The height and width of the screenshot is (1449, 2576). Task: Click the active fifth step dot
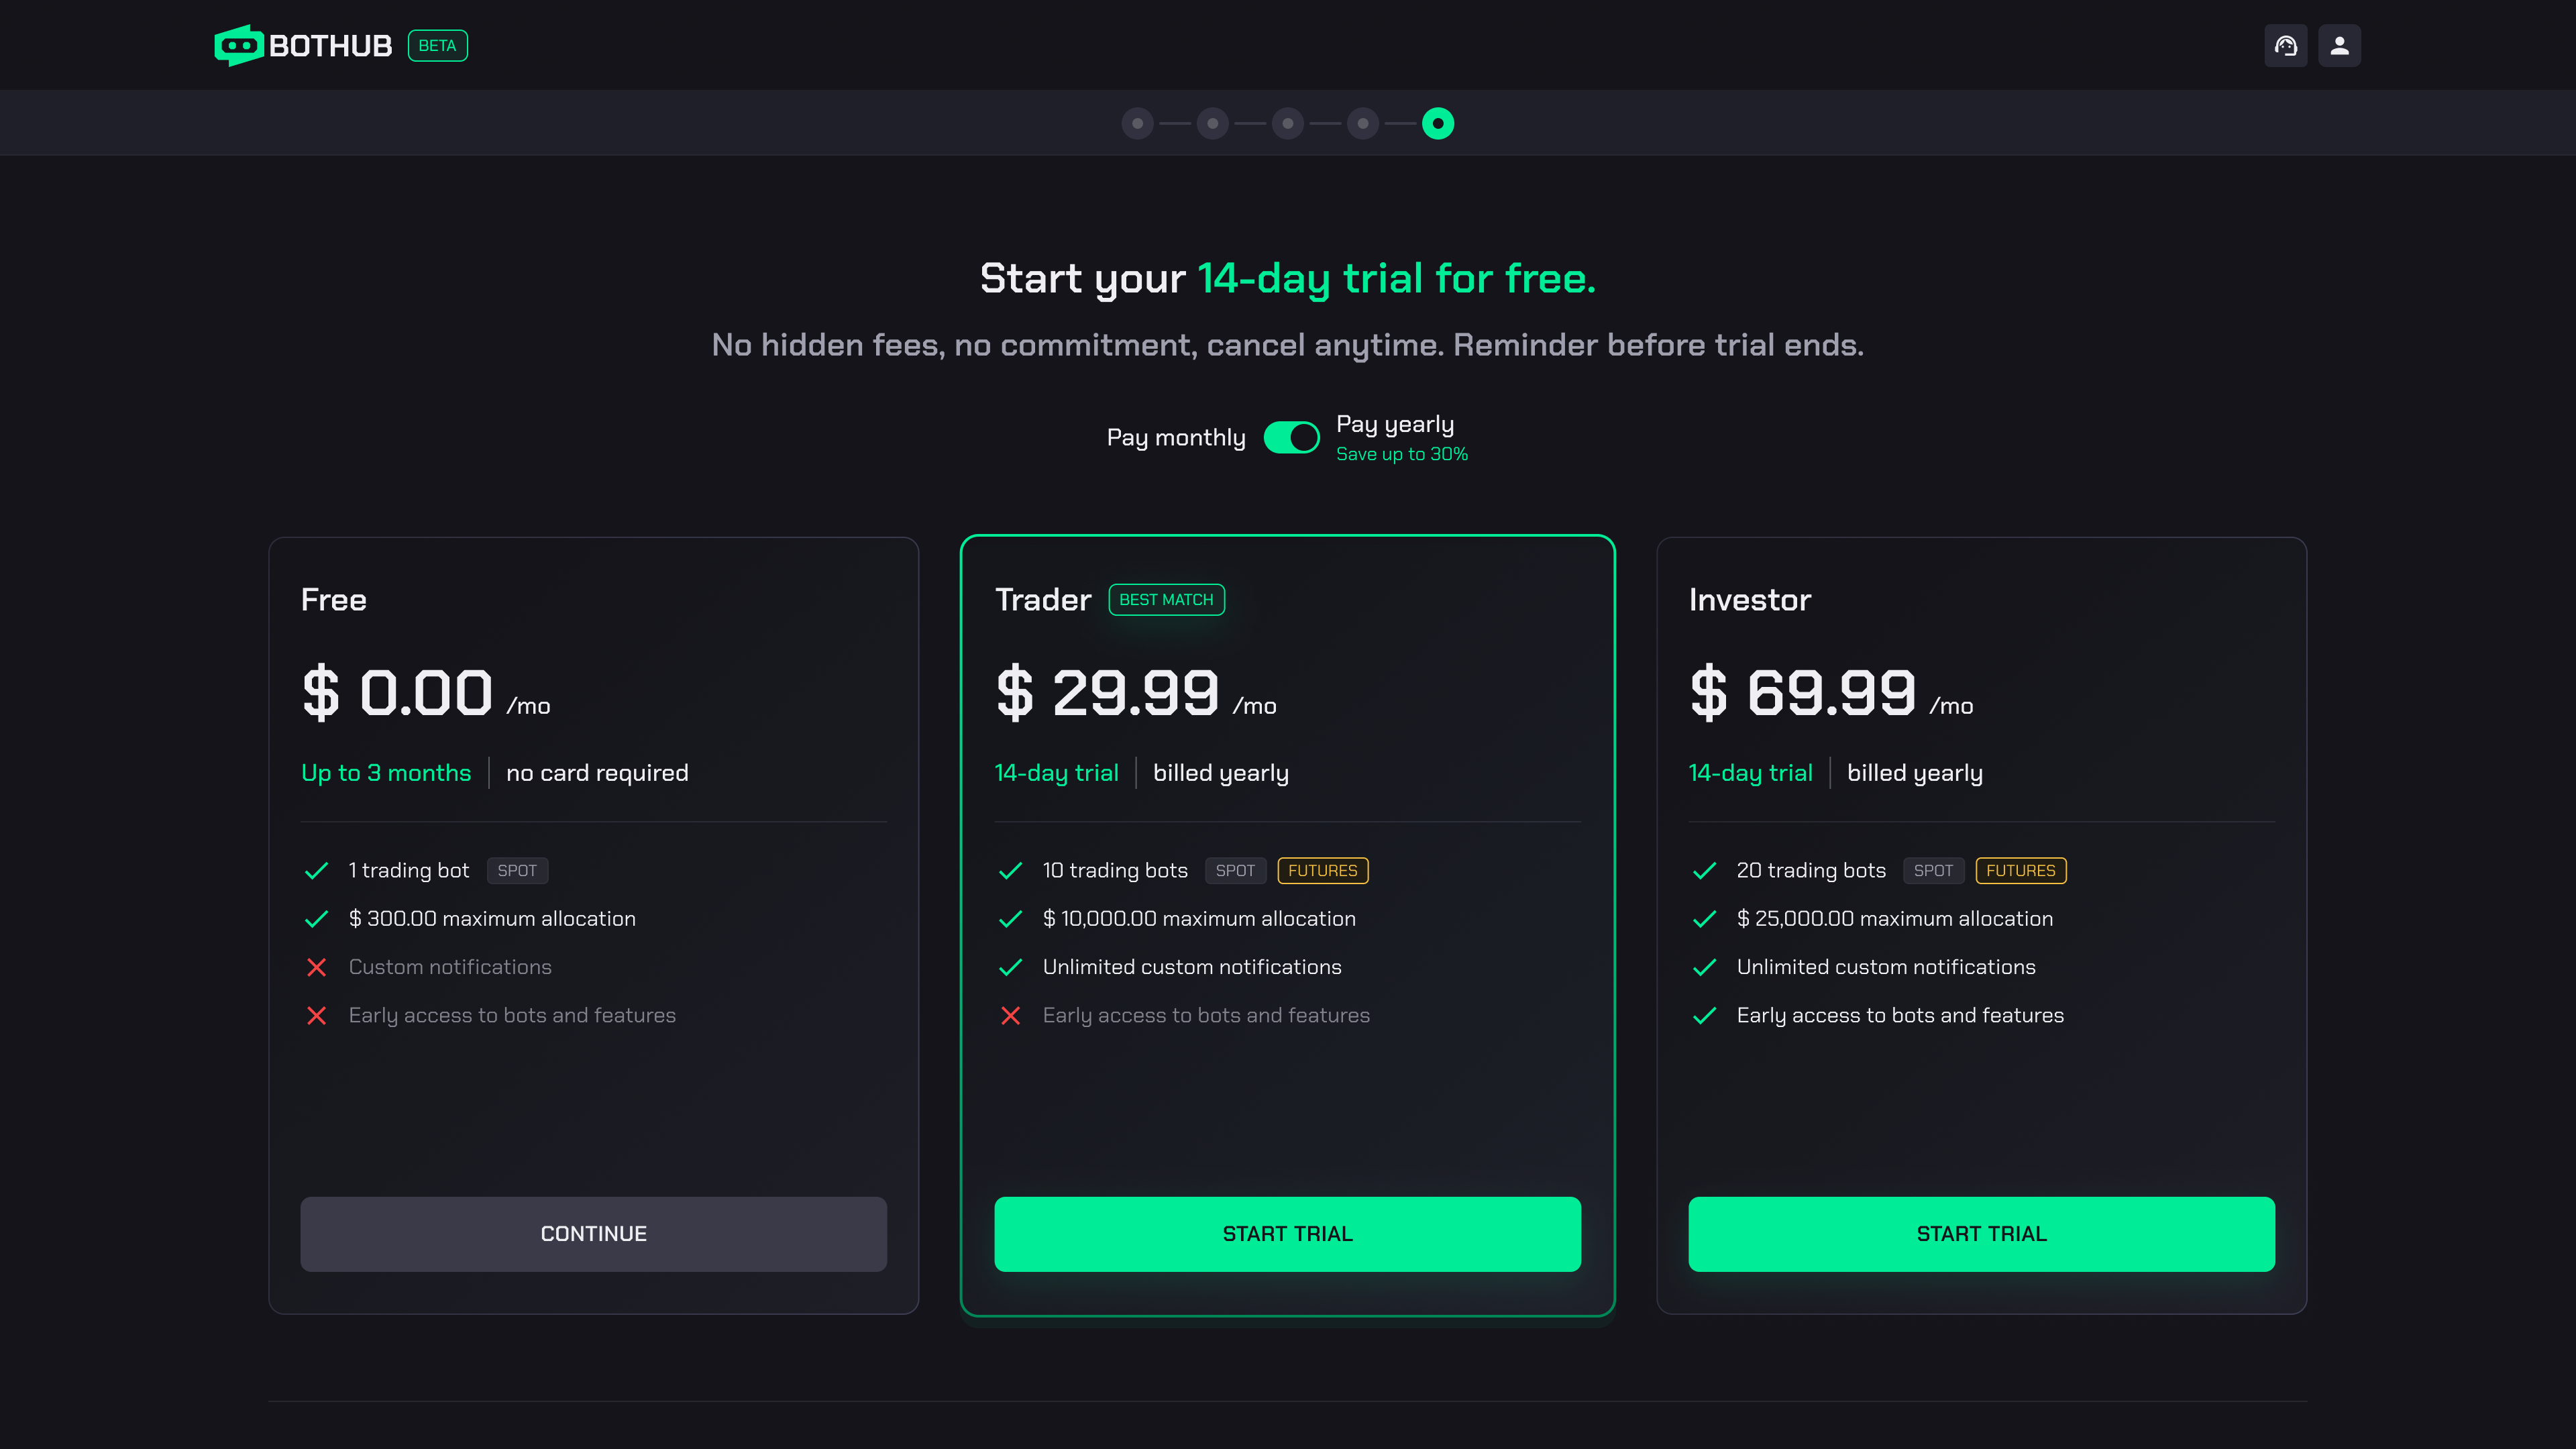click(1438, 124)
